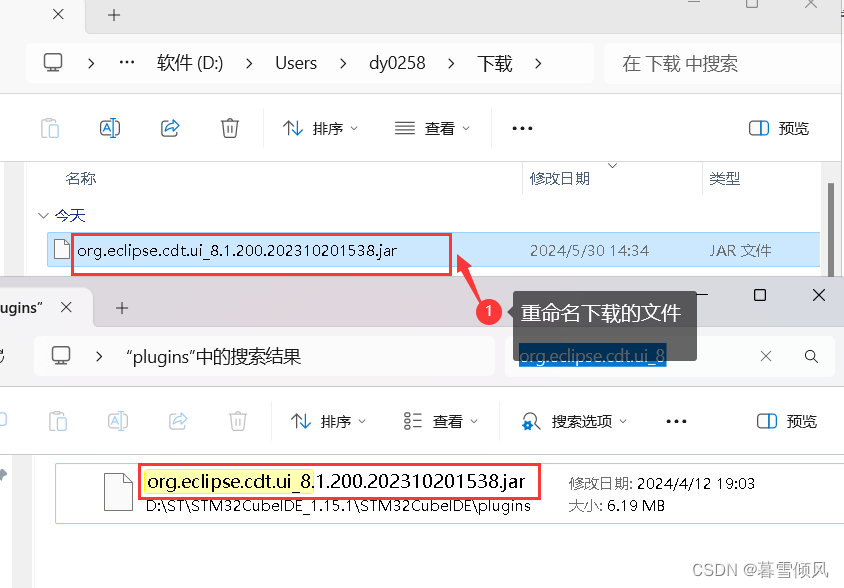Screen dimensions: 844x588
Task: Go to Users folder in the breadcrumb
Action: [x=296, y=63]
